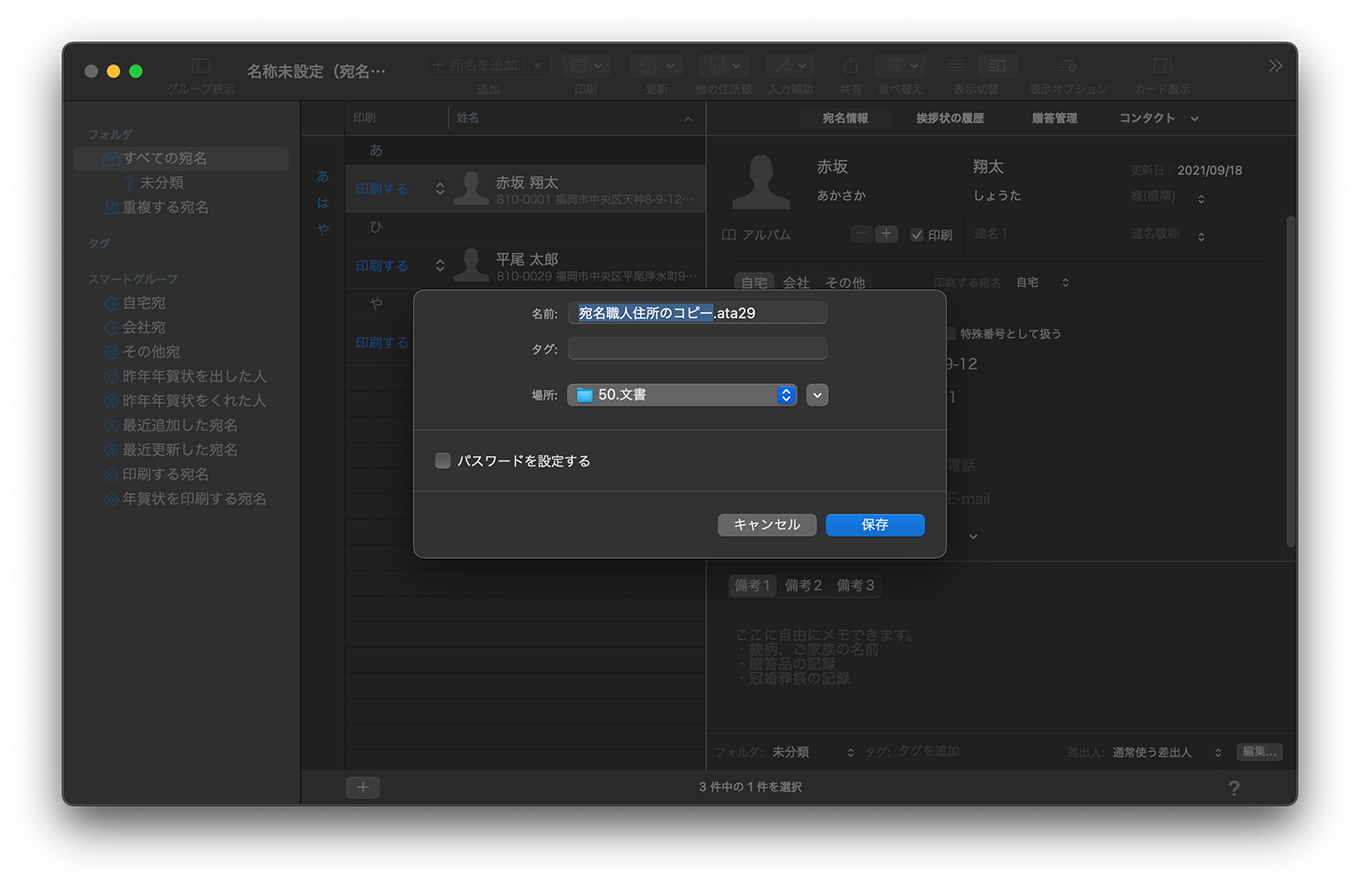The width and height of the screenshot is (1360, 888).
Task: Click the キャンセル button
Action: click(x=767, y=525)
